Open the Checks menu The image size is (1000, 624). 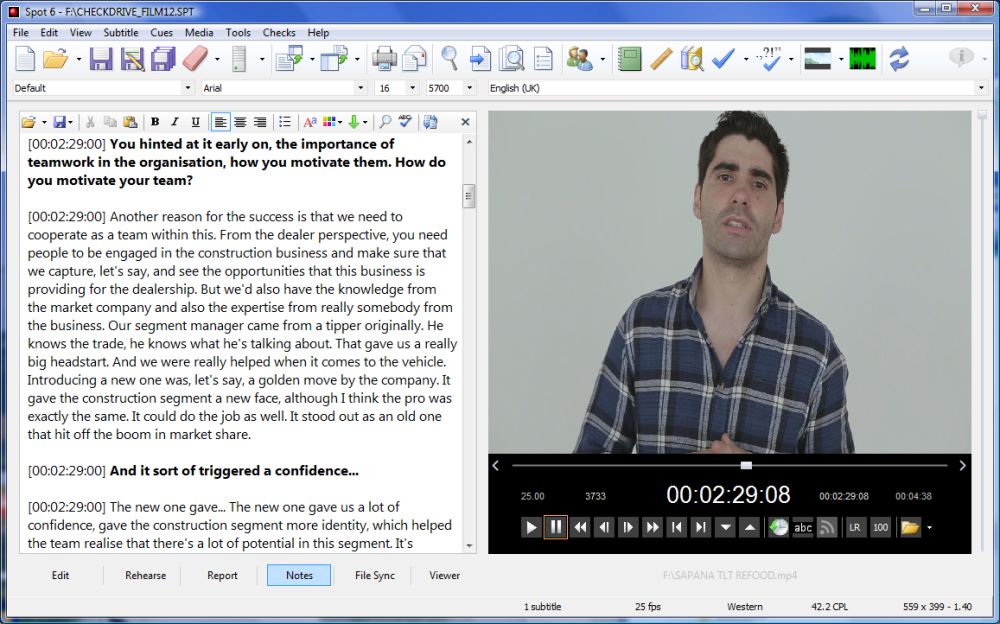tap(279, 33)
